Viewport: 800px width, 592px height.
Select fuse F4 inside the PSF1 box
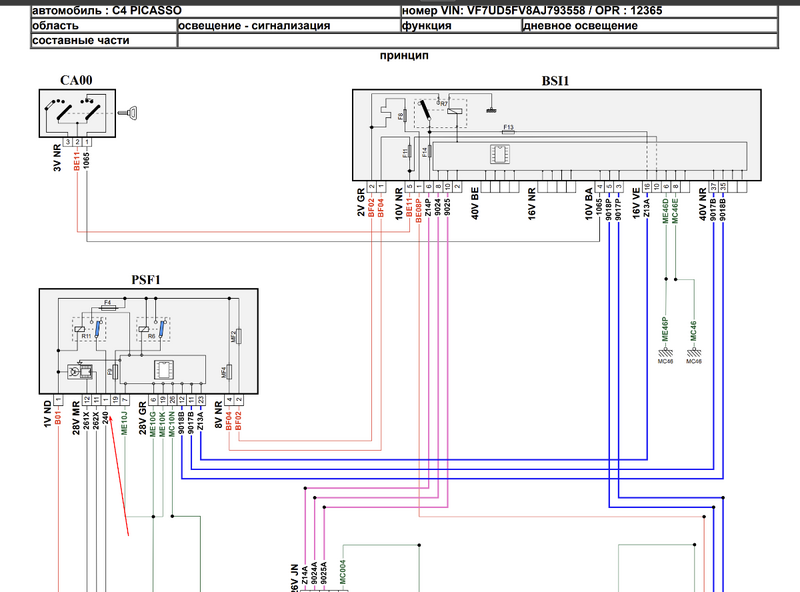(x=108, y=306)
